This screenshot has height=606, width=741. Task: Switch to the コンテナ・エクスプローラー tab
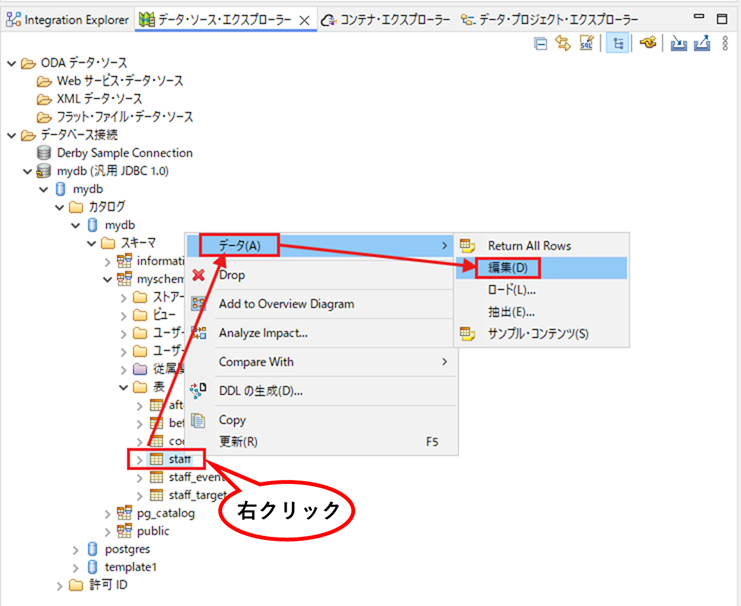[386, 20]
